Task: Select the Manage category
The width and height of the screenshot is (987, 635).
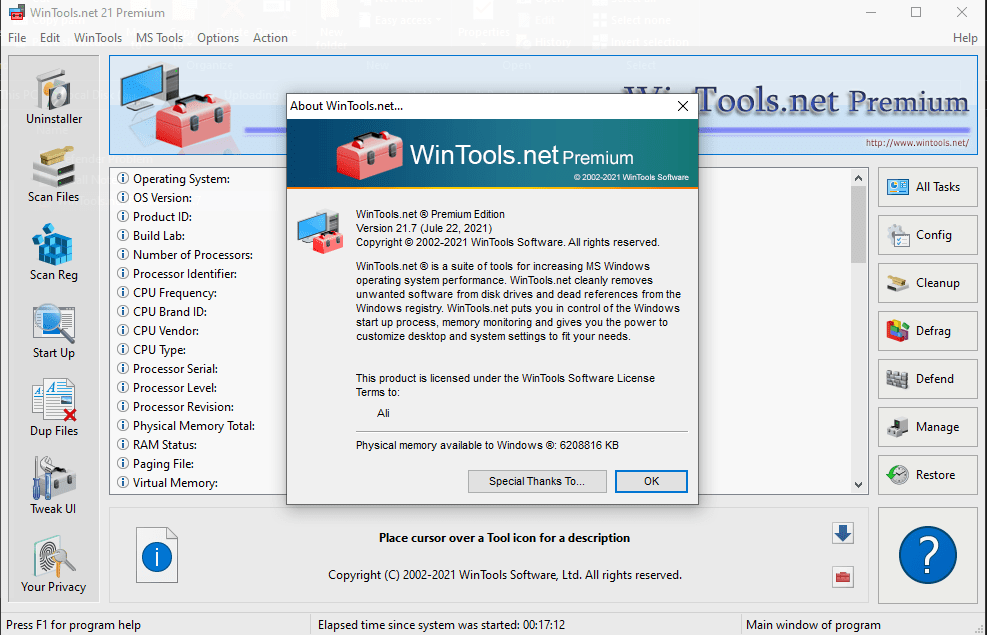Action: 927,427
